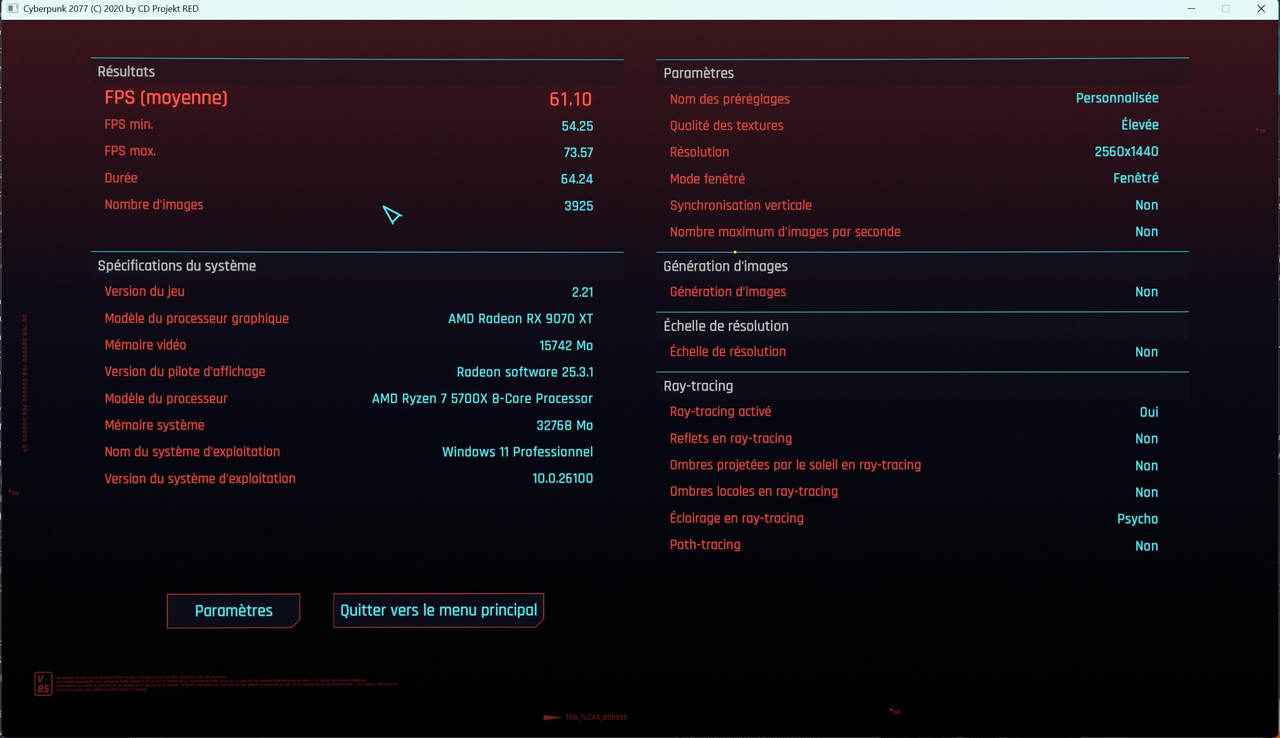Click 'Non' in the Path-tracing row

coord(1147,546)
